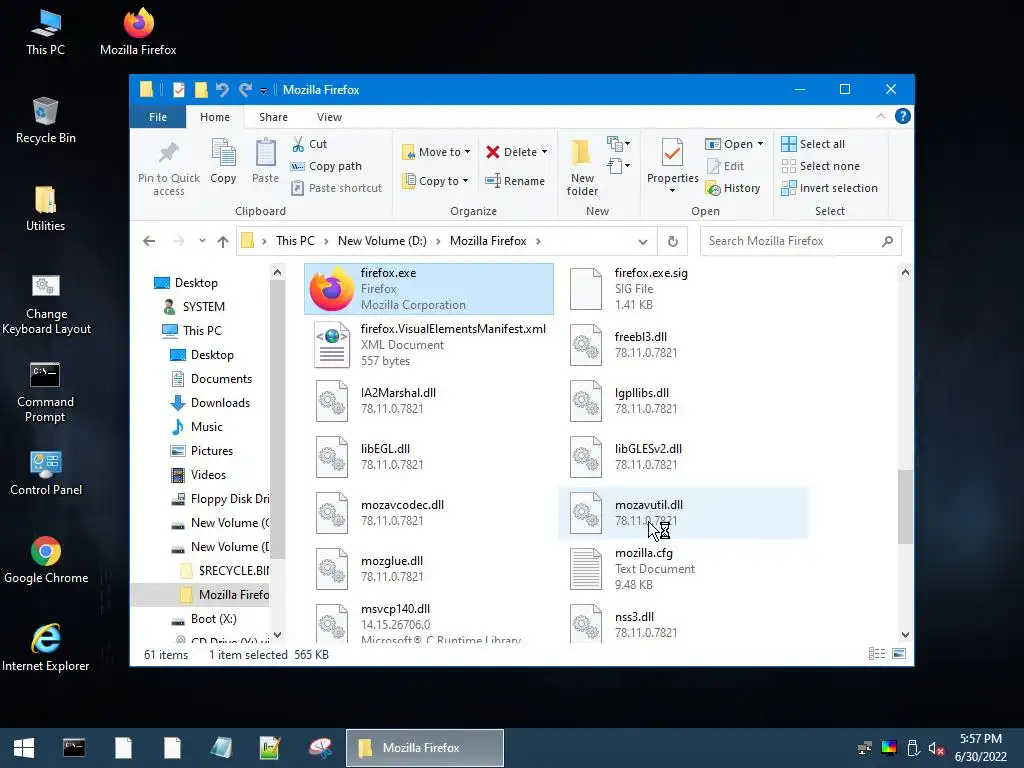The height and width of the screenshot is (768, 1024).
Task: Click This PC in address breadcrumb
Action: [x=295, y=241]
